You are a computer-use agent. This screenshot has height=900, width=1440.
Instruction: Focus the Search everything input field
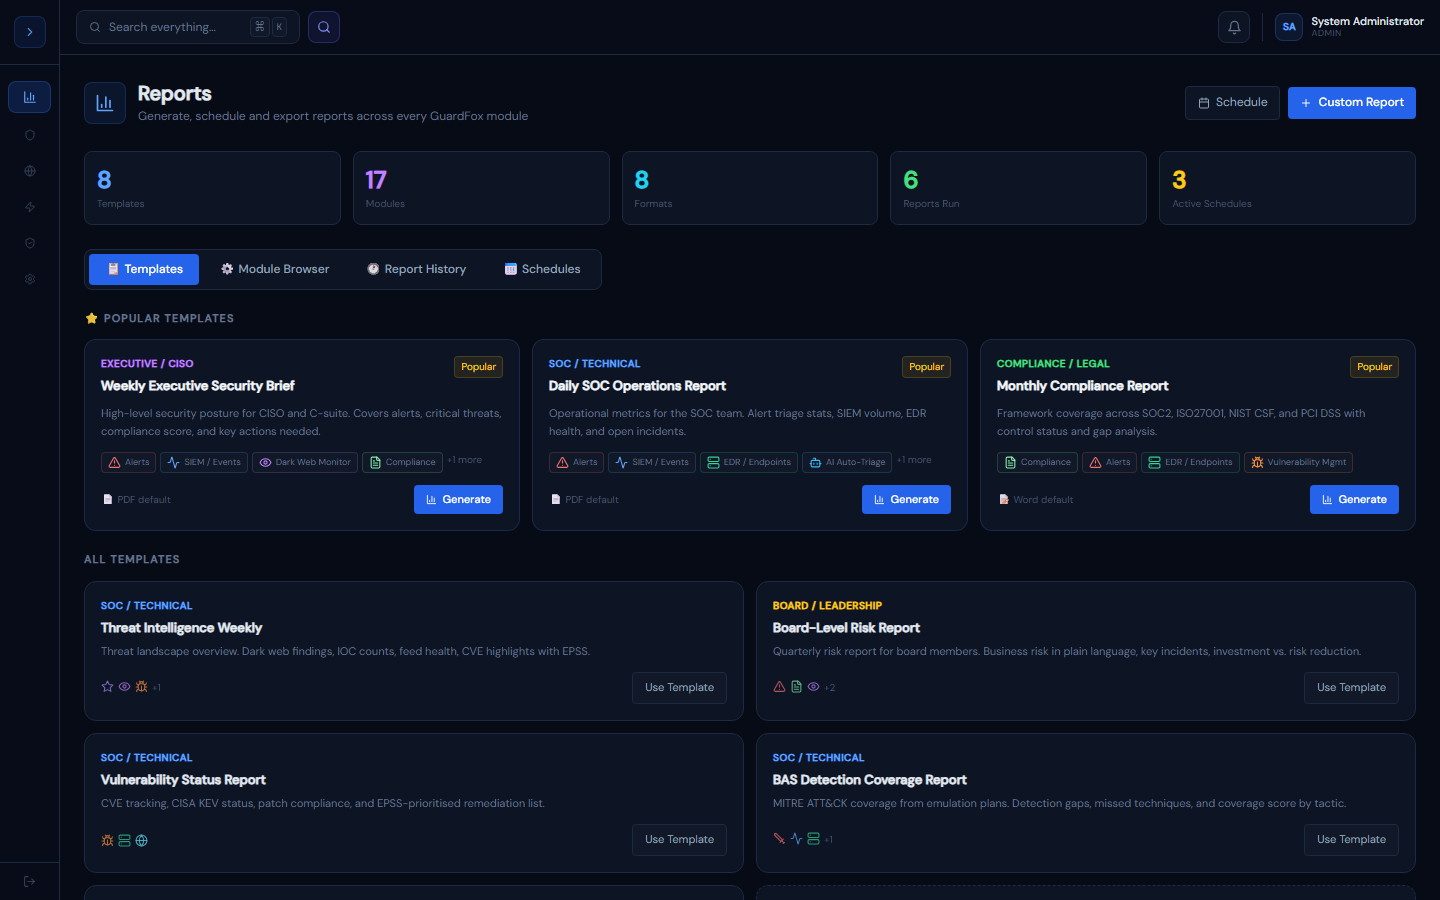click(x=188, y=27)
